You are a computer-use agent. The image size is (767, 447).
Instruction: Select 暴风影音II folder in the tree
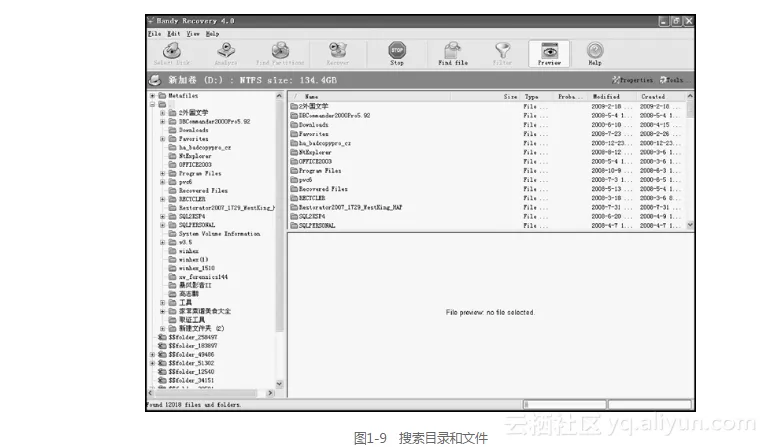(195, 285)
